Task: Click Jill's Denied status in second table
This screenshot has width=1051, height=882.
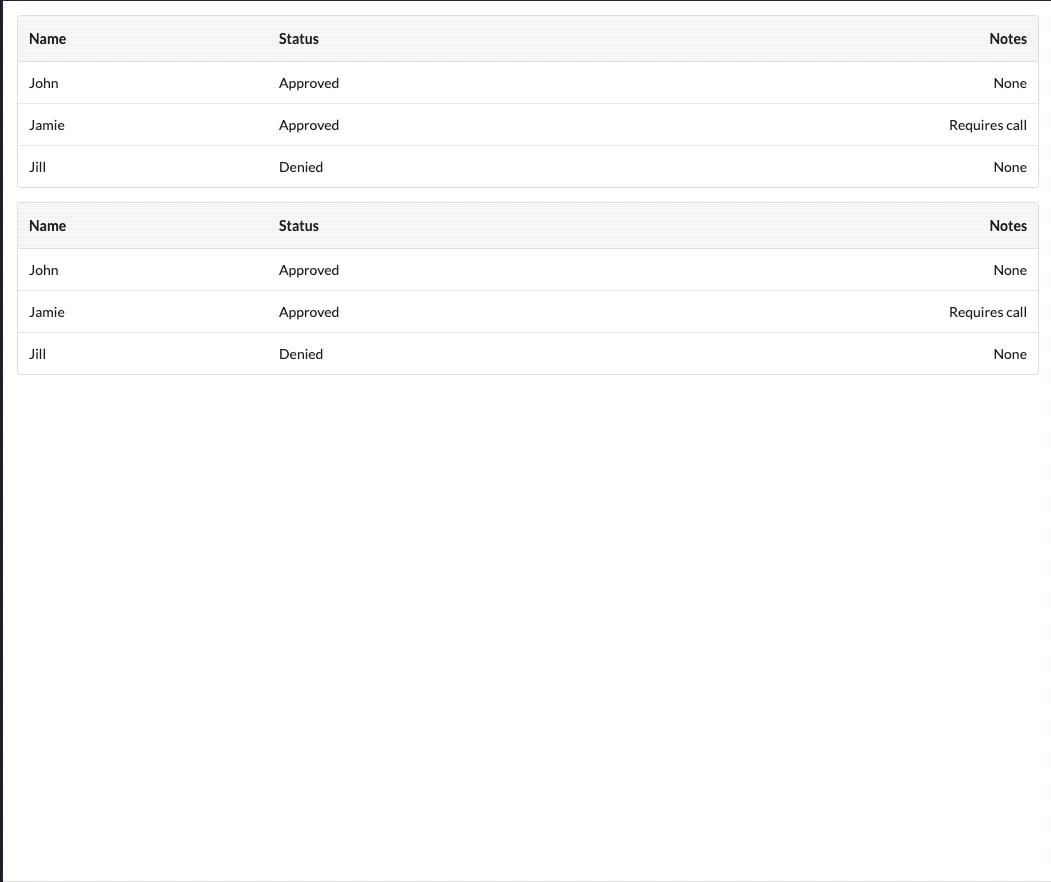Action: pyautogui.click(x=301, y=354)
